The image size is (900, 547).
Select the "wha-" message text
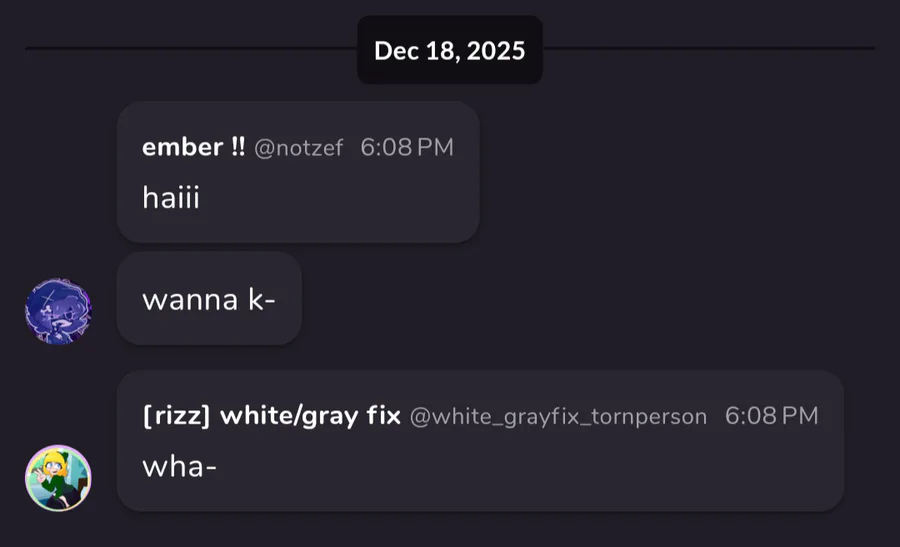coord(180,465)
